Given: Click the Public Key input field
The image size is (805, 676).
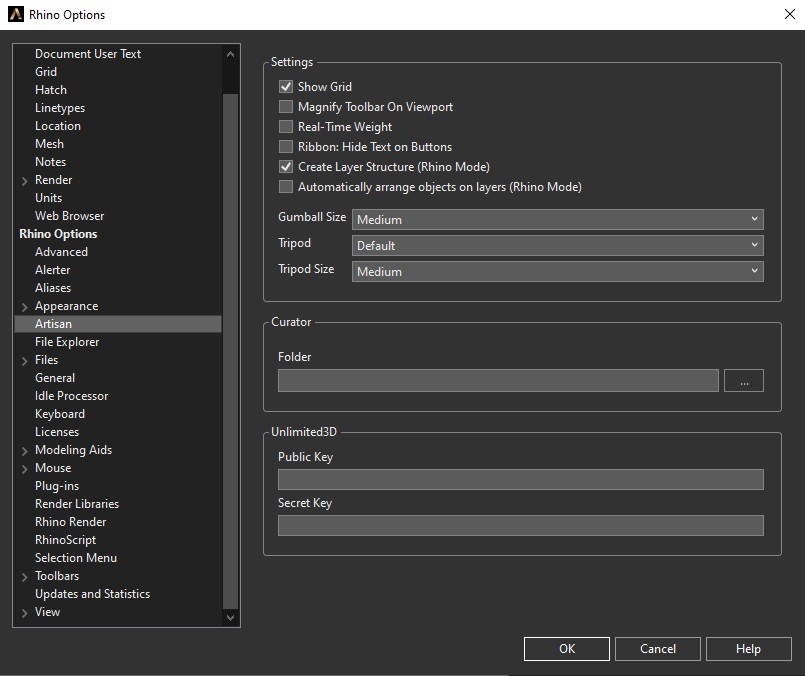Looking at the screenshot, I should pos(521,479).
